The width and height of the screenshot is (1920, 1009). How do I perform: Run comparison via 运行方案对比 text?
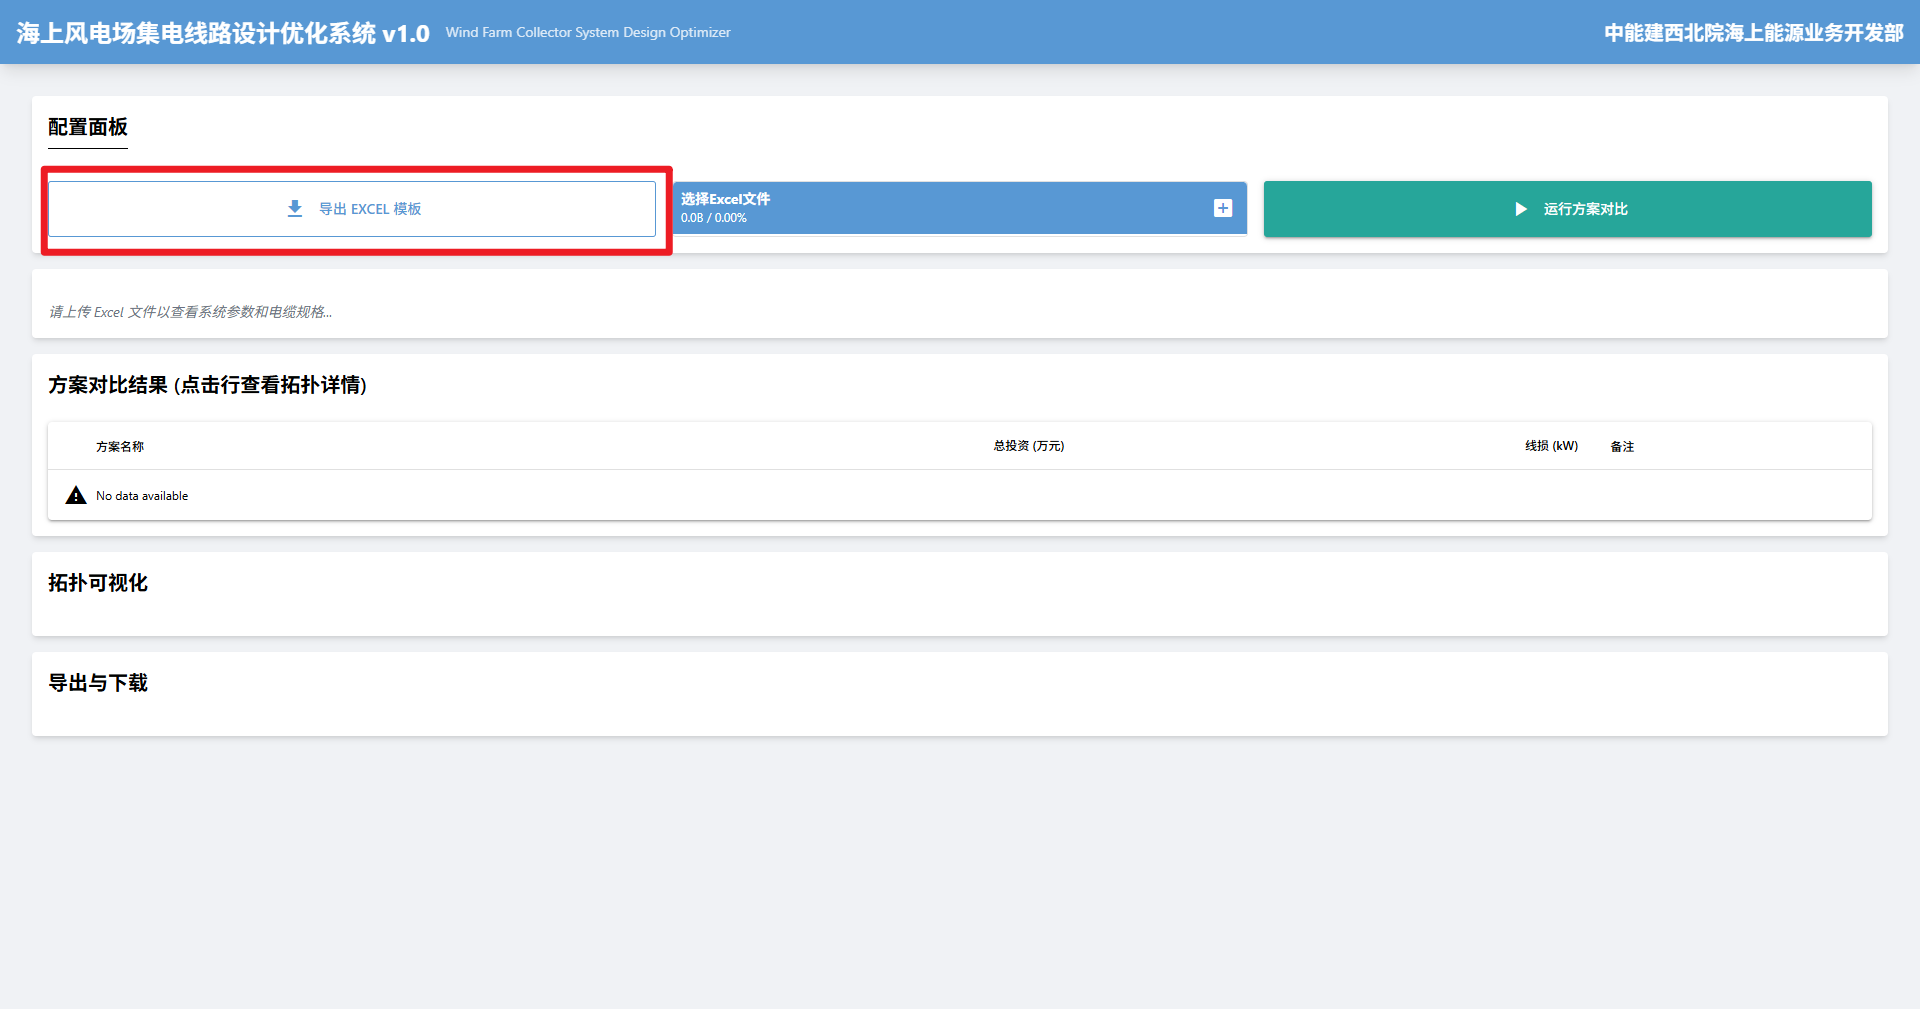[x=1585, y=209]
